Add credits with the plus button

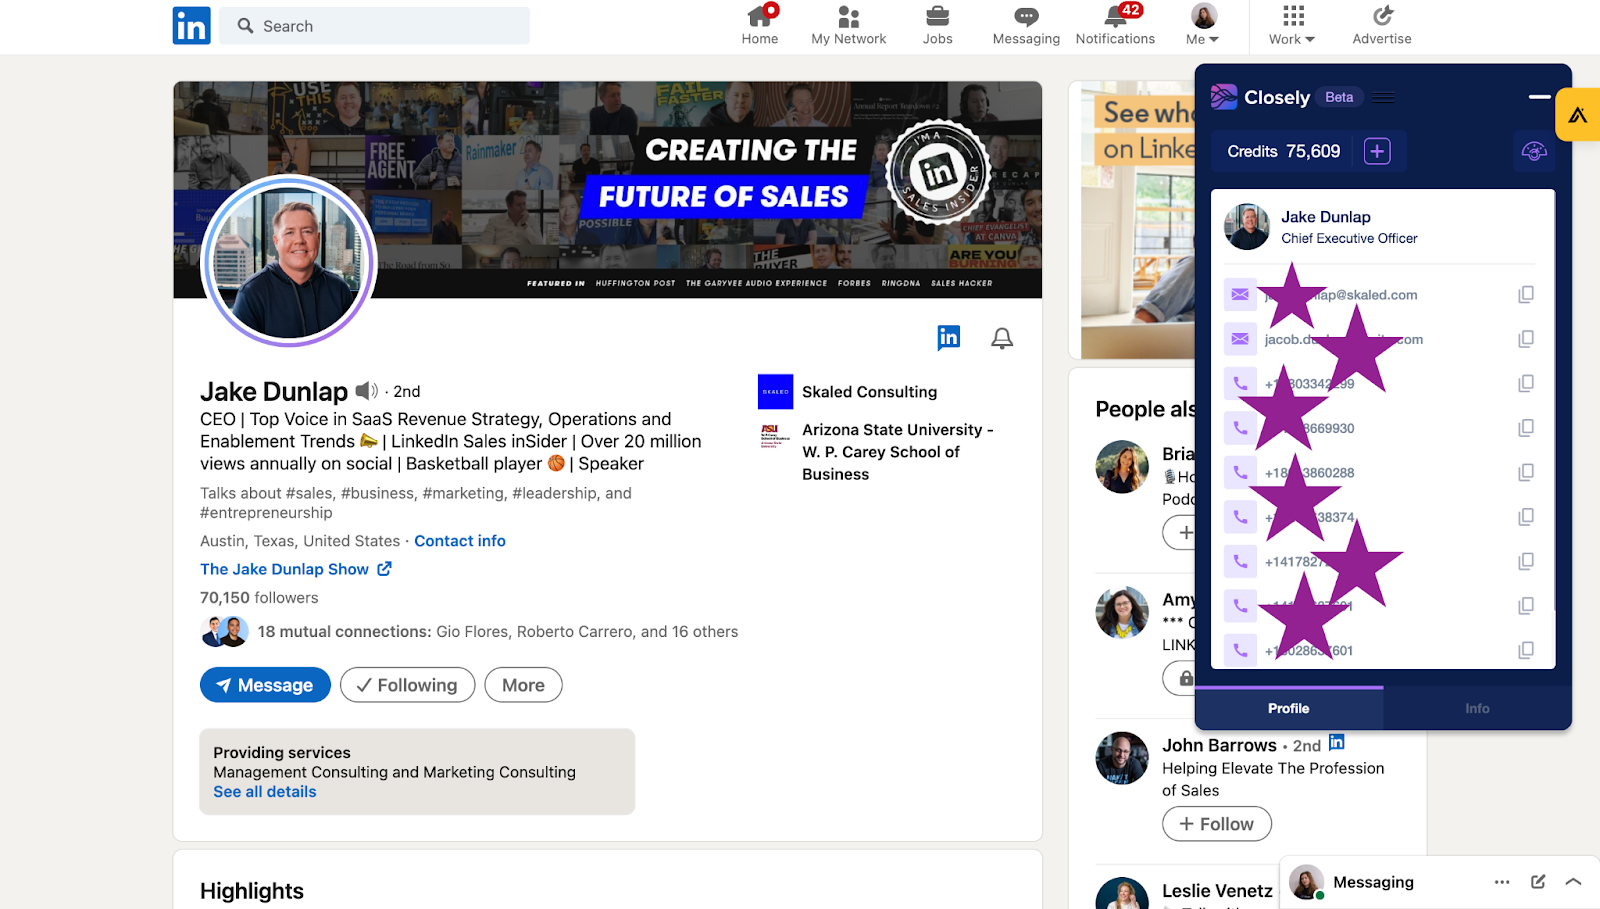pos(1377,151)
